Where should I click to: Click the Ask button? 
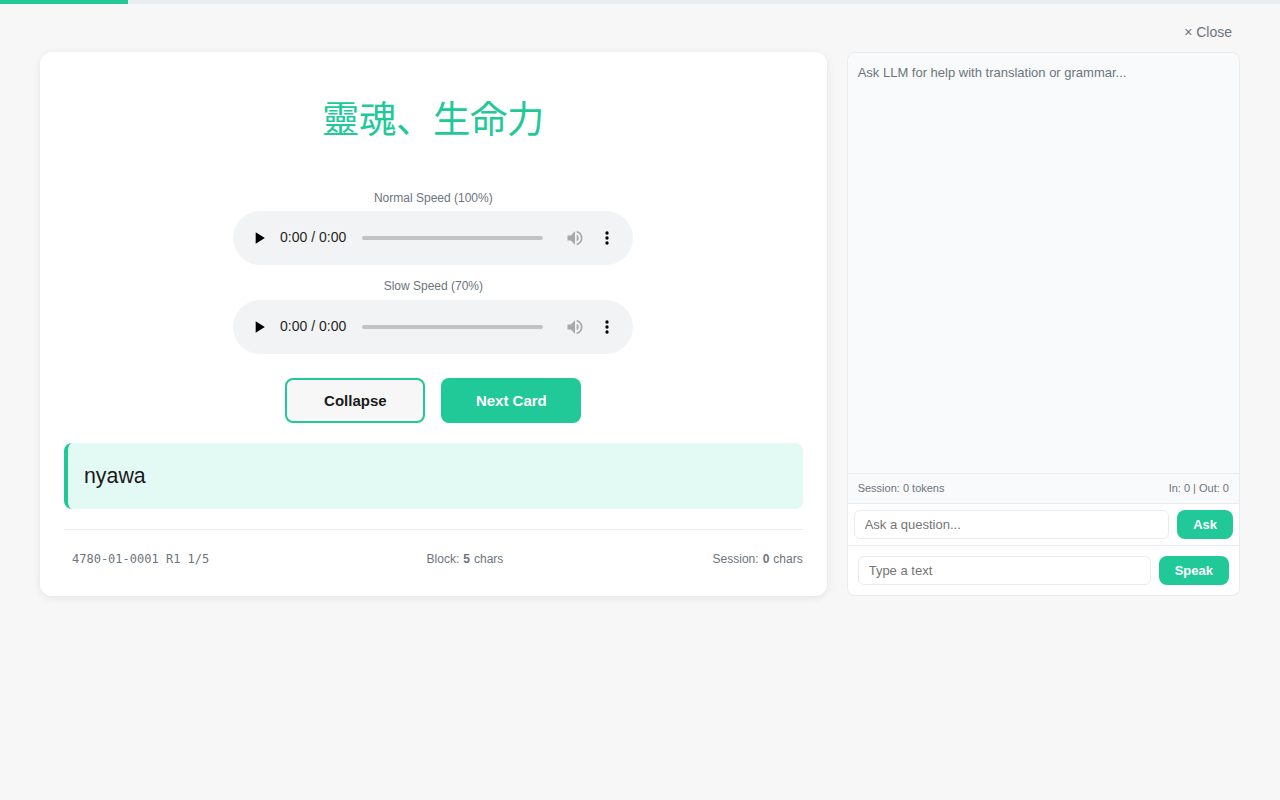pos(1205,524)
